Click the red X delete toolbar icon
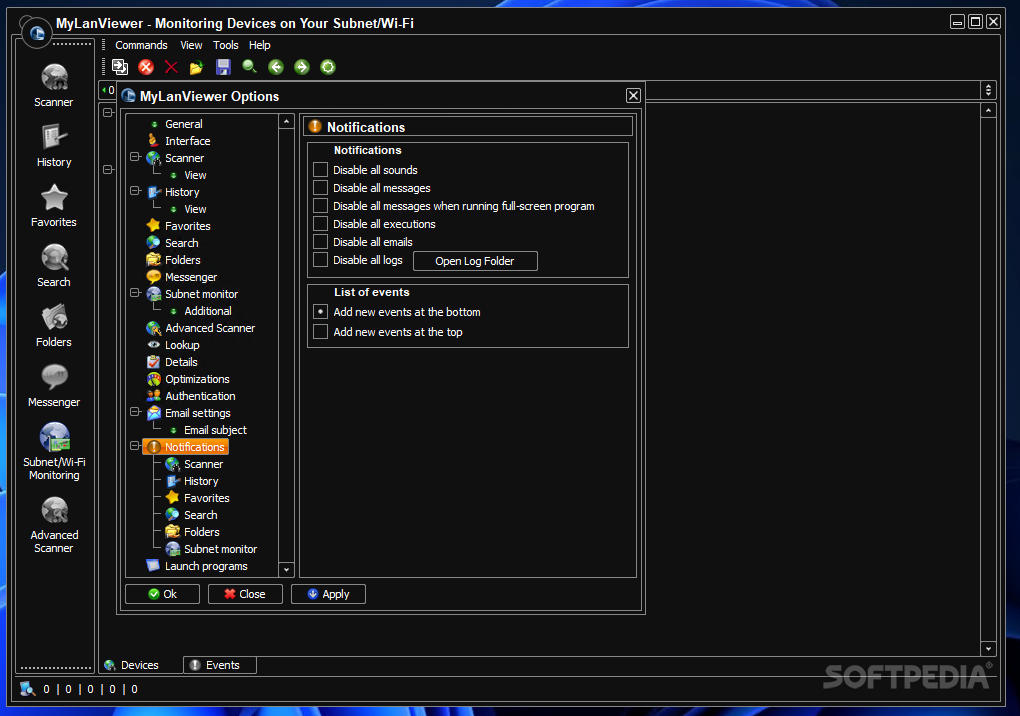 [171, 66]
